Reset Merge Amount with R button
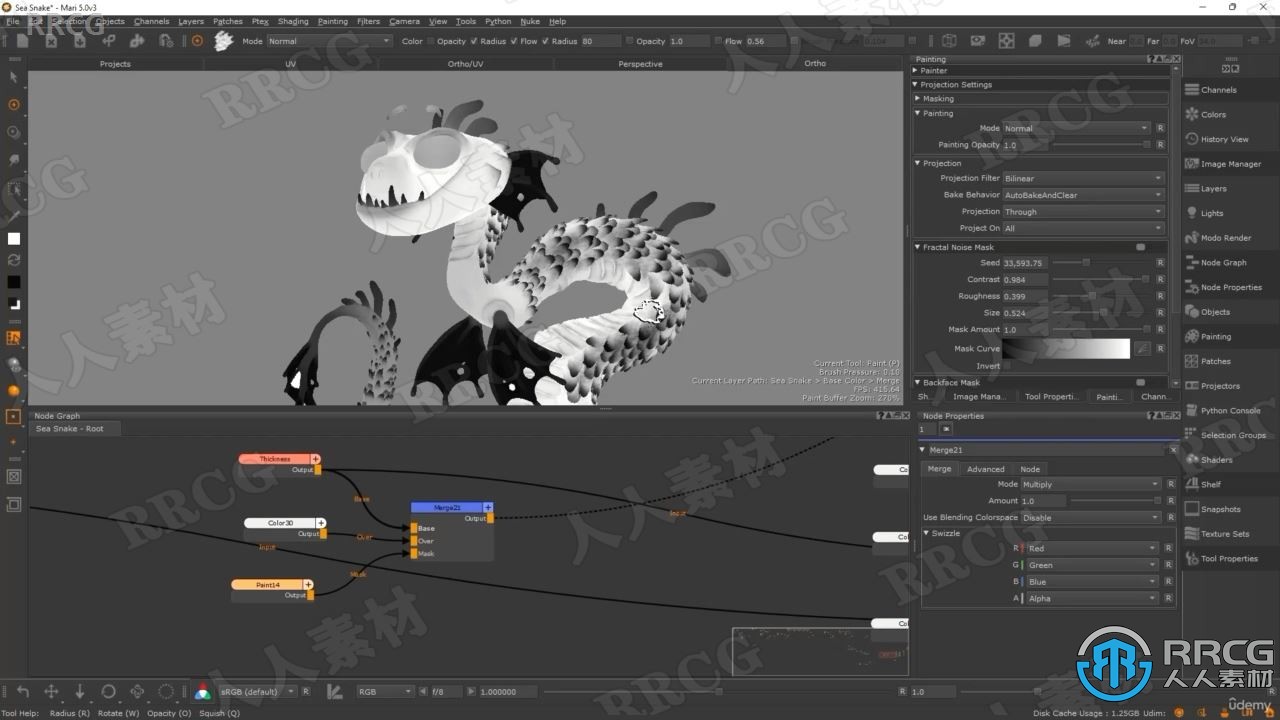Image resolution: width=1280 pixels, height=720 pixels. click(1171, 500)
